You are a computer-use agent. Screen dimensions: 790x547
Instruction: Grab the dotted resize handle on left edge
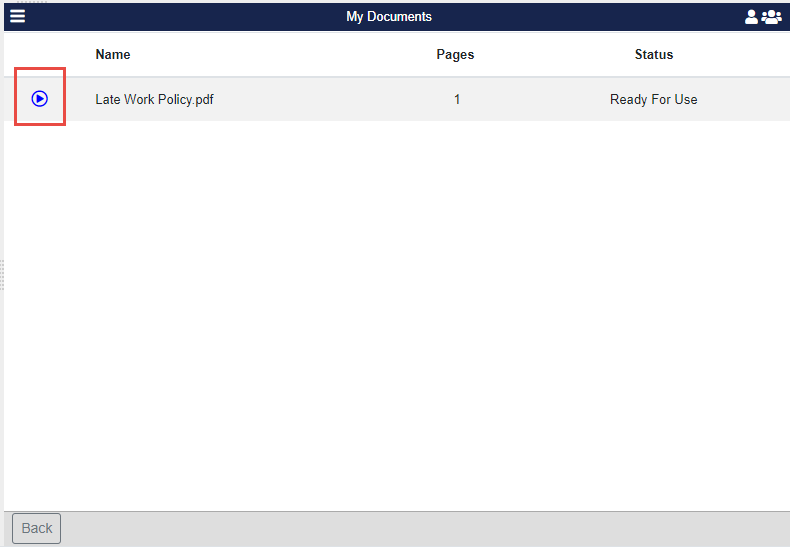point(2,274)
